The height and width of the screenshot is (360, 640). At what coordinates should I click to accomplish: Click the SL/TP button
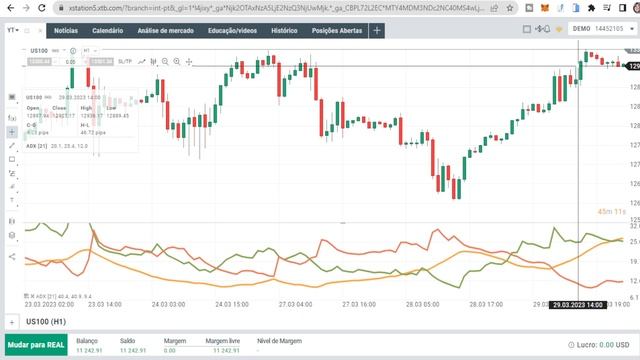tap(125, 62)
